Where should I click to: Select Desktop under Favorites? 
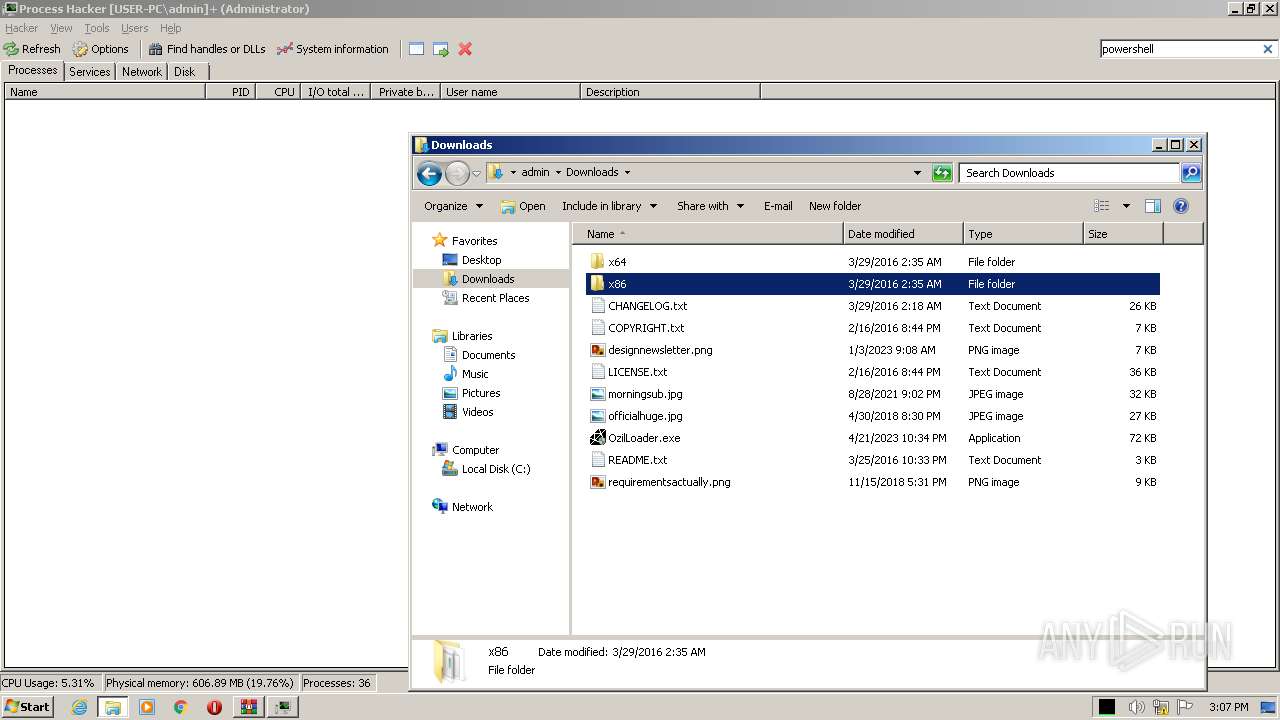(481, 260)
